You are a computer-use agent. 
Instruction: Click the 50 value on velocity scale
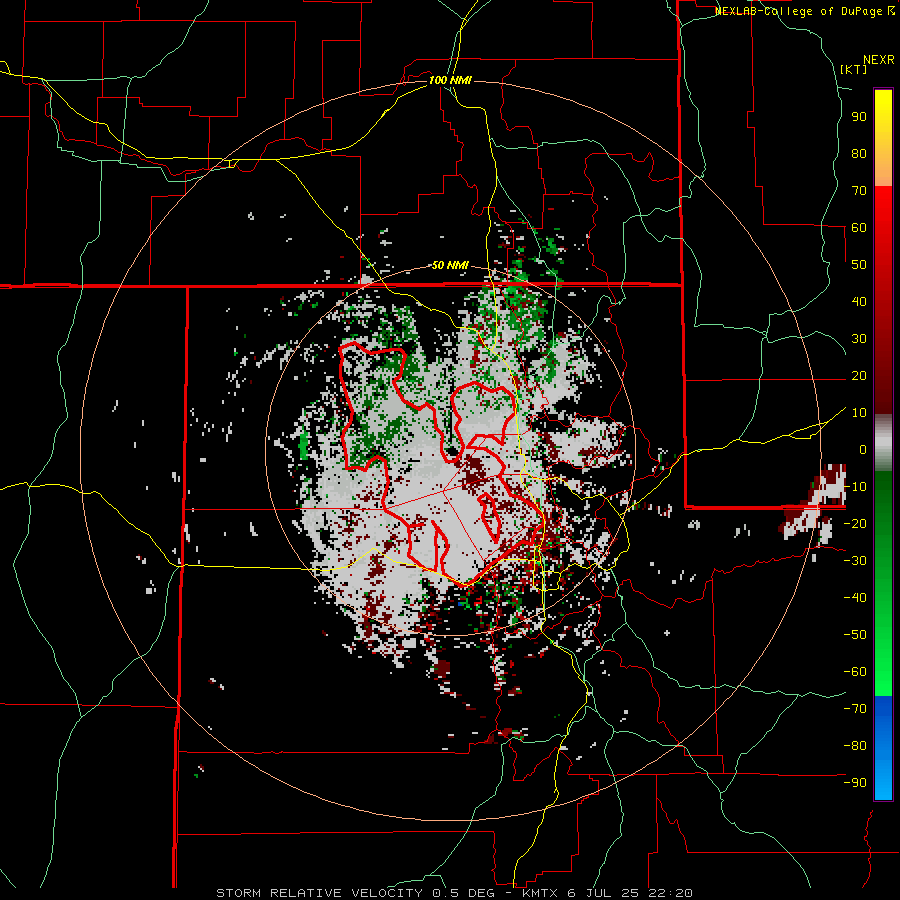[859, 265]
